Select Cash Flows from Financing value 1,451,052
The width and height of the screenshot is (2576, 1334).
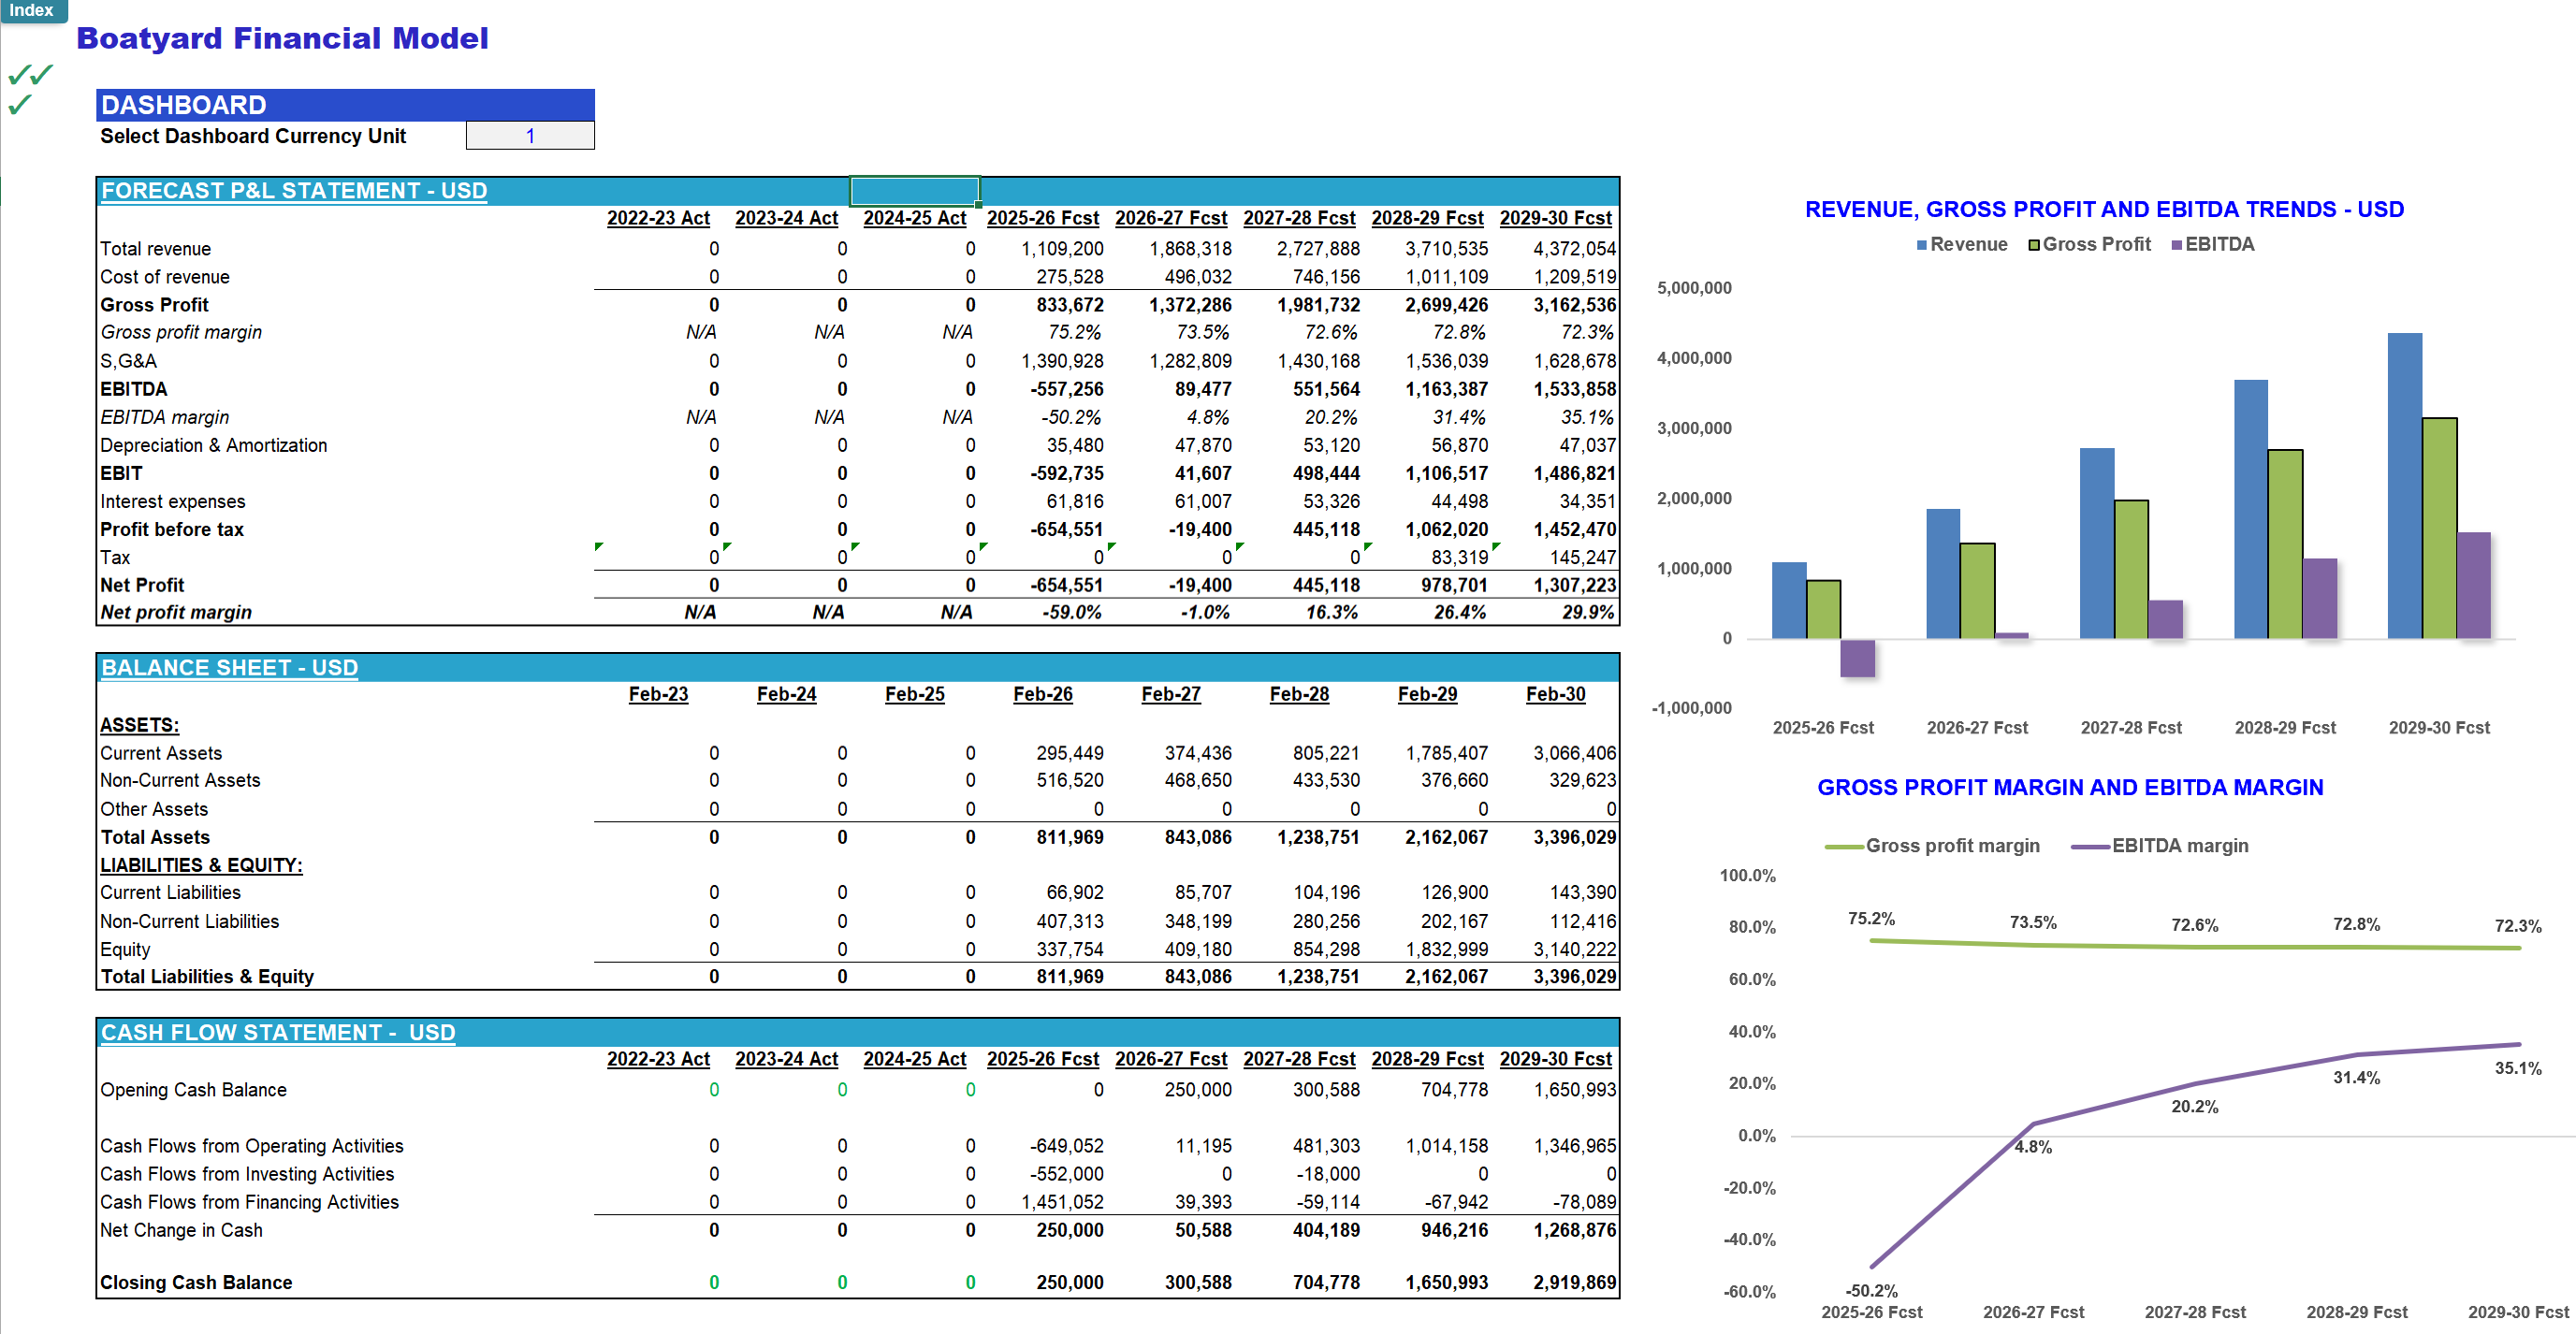(1061, 1202)
